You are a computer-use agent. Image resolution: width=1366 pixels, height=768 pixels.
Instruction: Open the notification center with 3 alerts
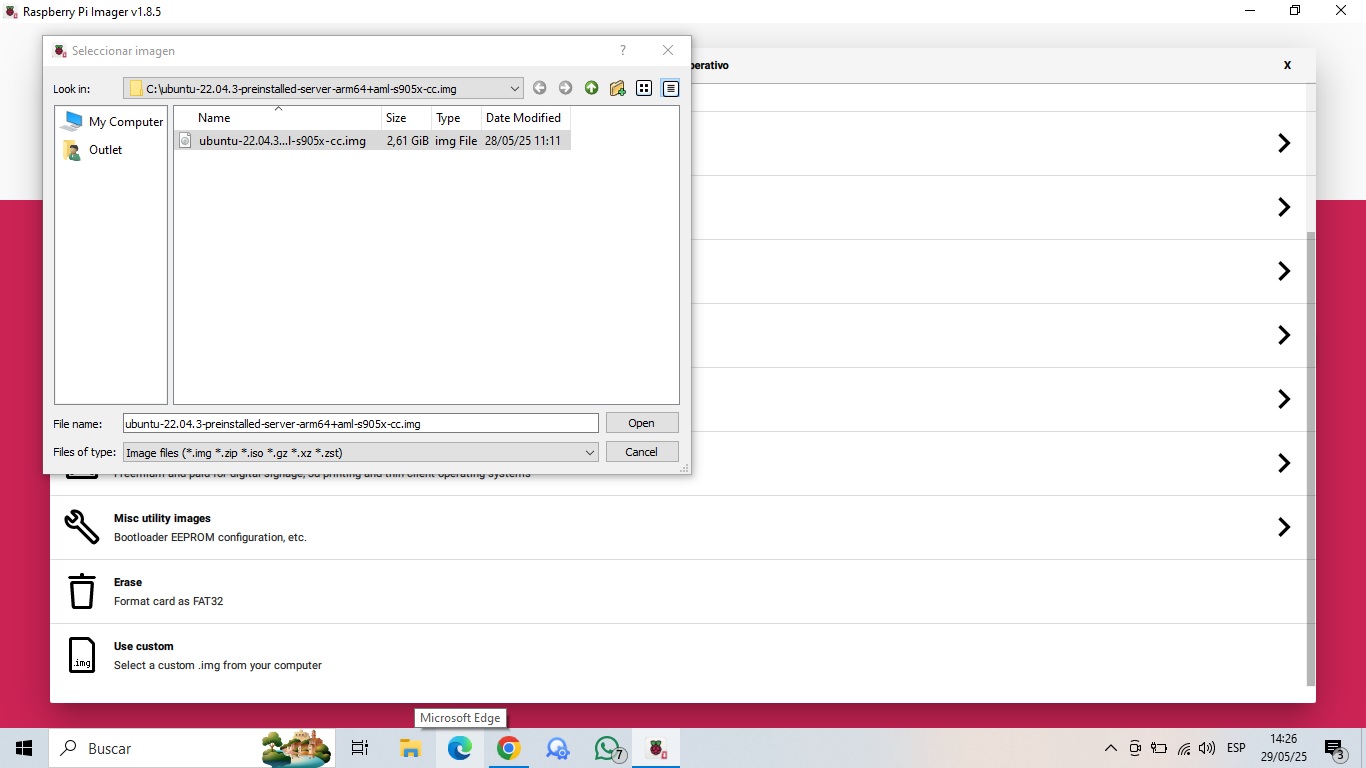coord(1335,749)
